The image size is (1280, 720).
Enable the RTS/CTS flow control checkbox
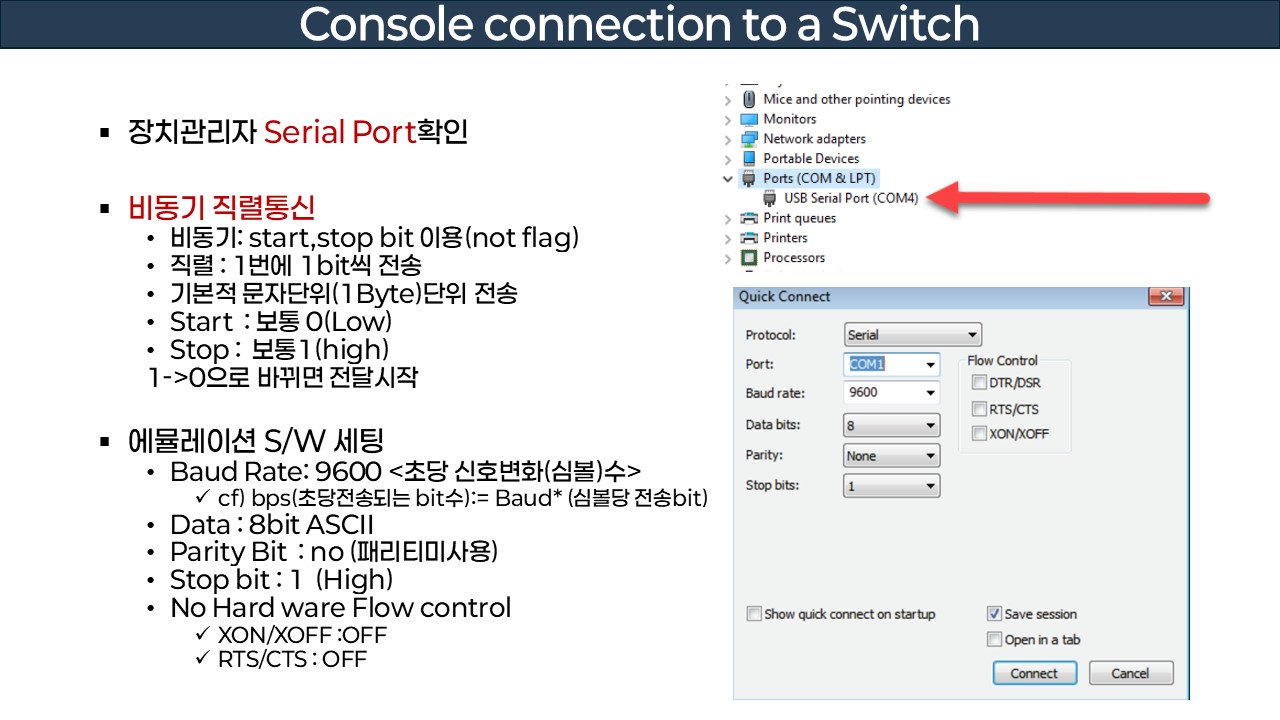click(980, 408)
